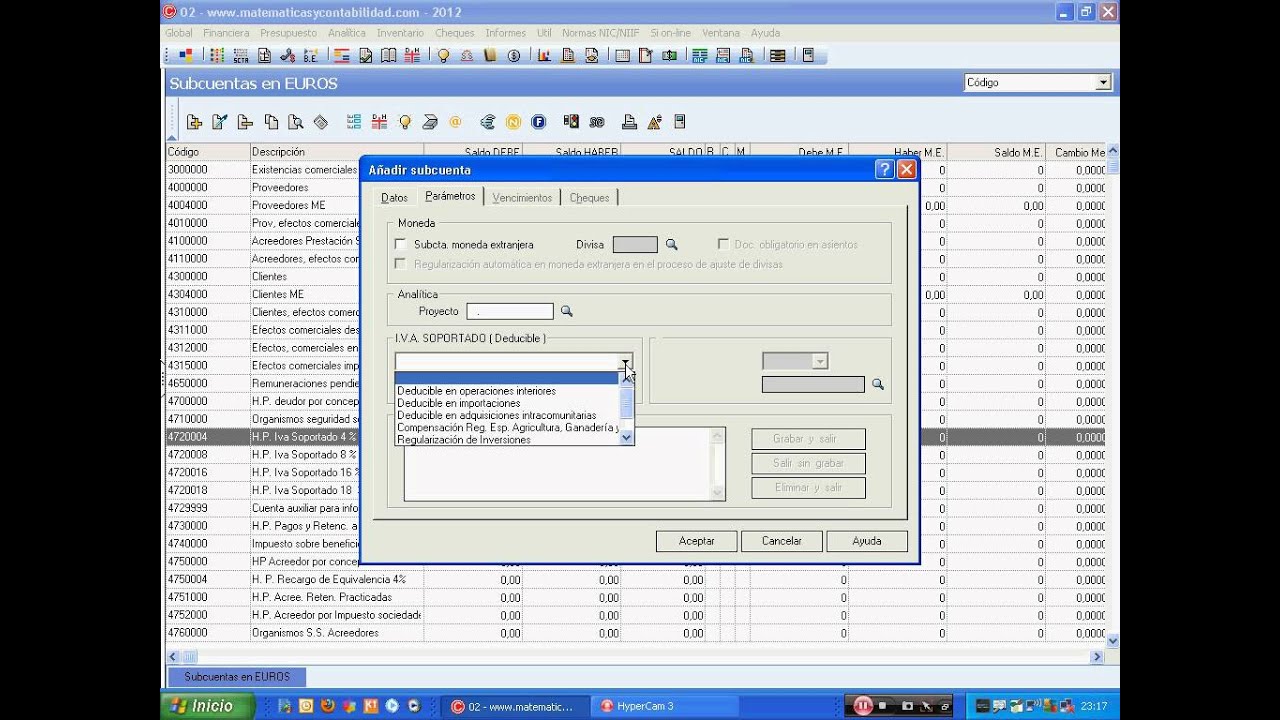Click the Eliminar y salir button

tap(808, 488)
